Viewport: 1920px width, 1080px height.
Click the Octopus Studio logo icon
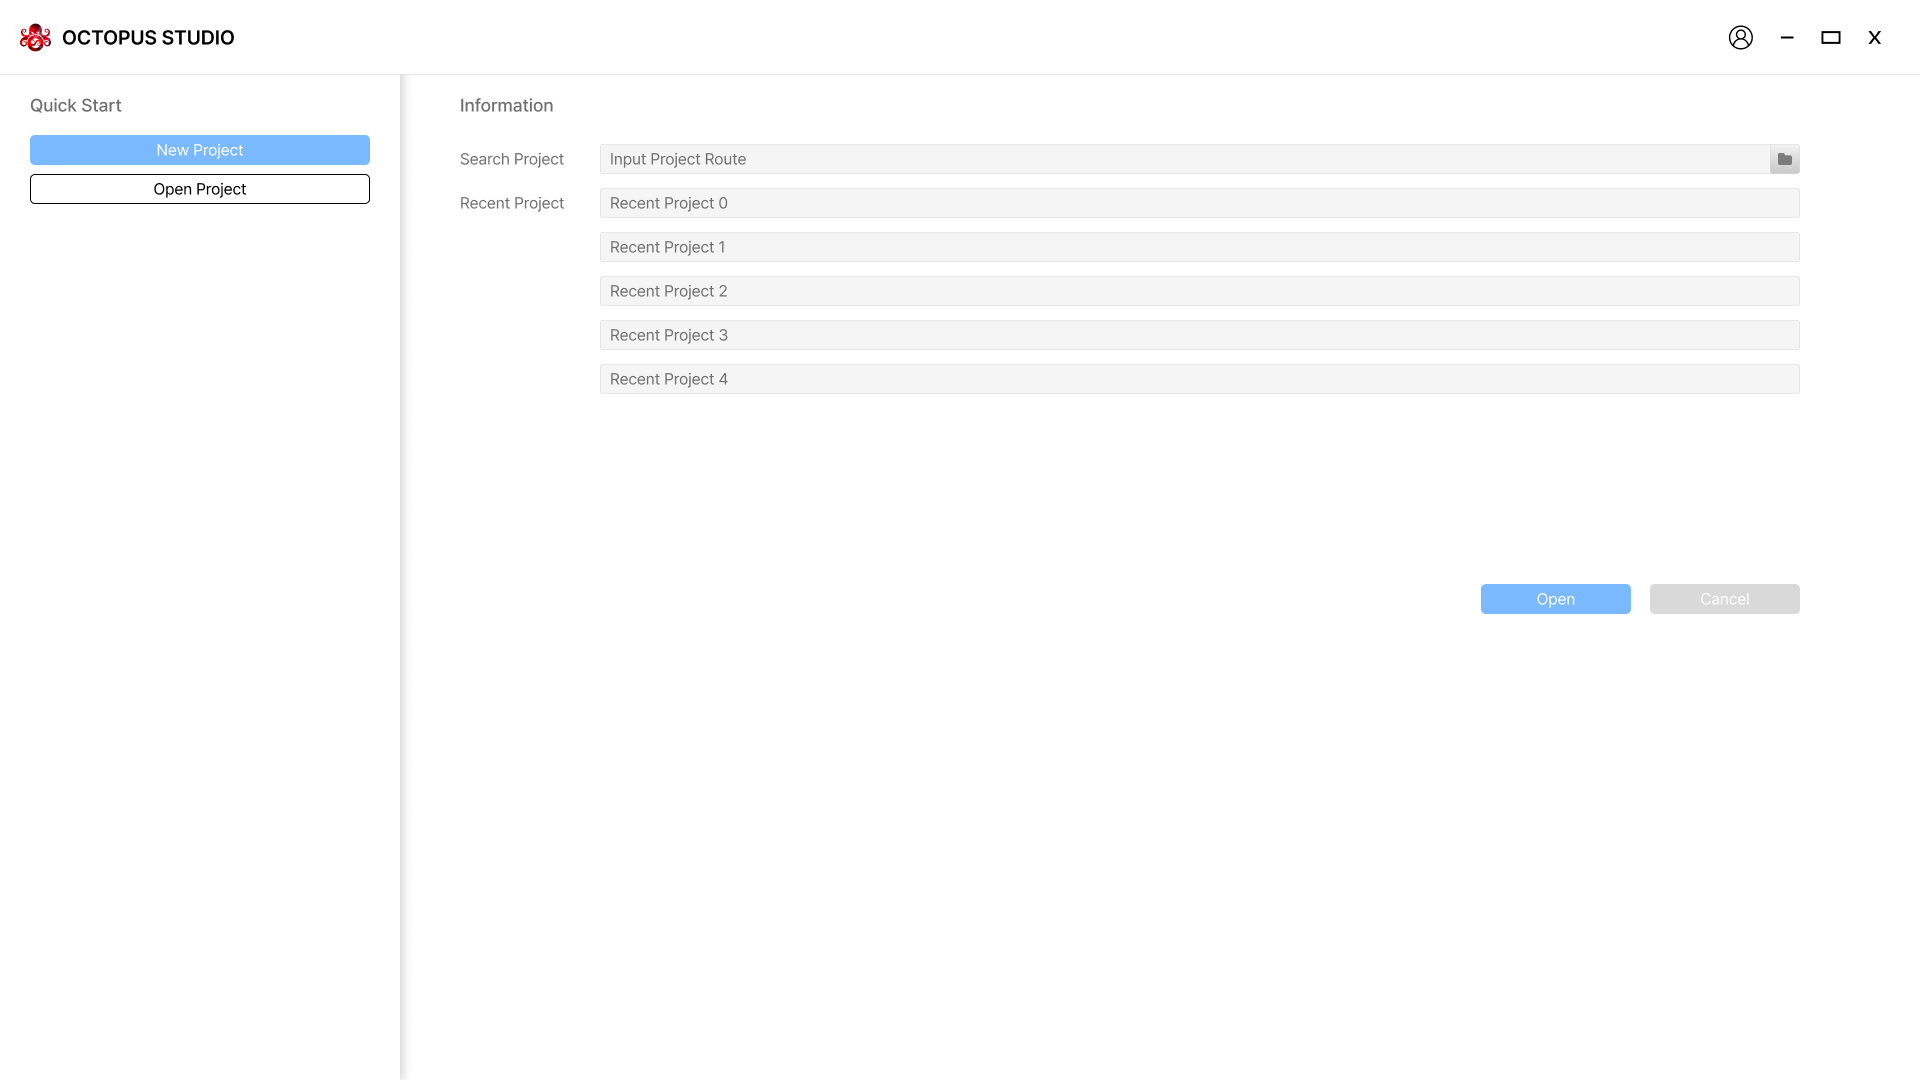(35, 37)
